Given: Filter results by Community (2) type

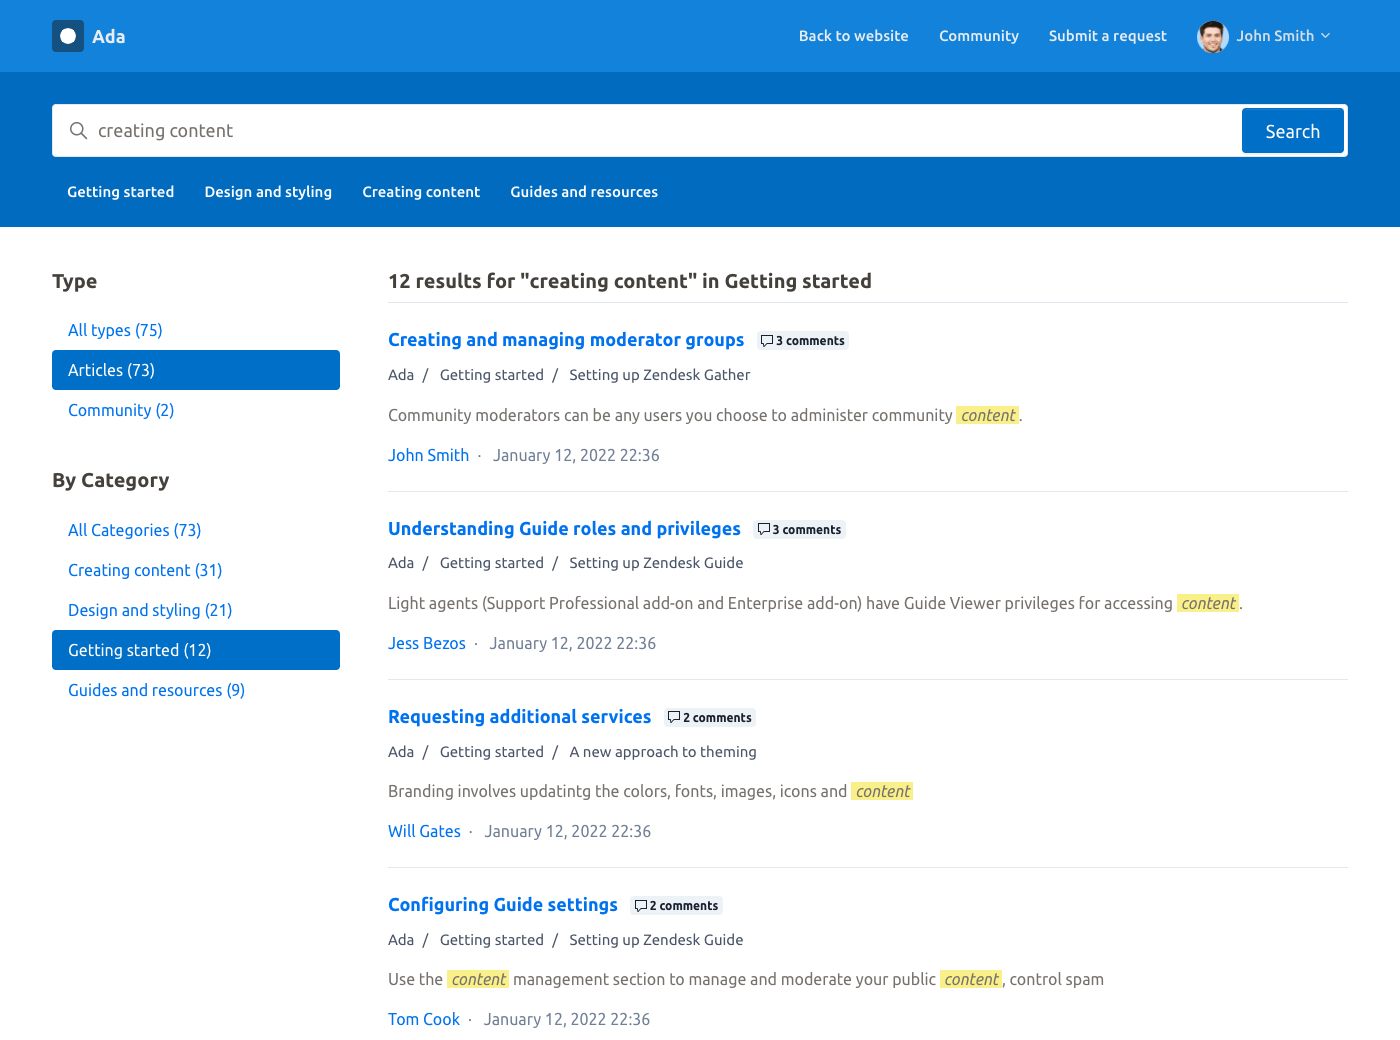Looking at the screenshot, I should tap(121, 410).
